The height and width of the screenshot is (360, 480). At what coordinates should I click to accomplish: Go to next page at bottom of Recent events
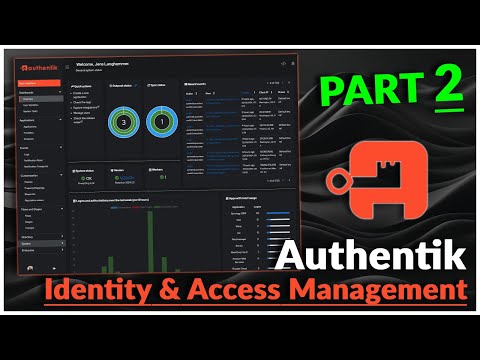(289, 180)
